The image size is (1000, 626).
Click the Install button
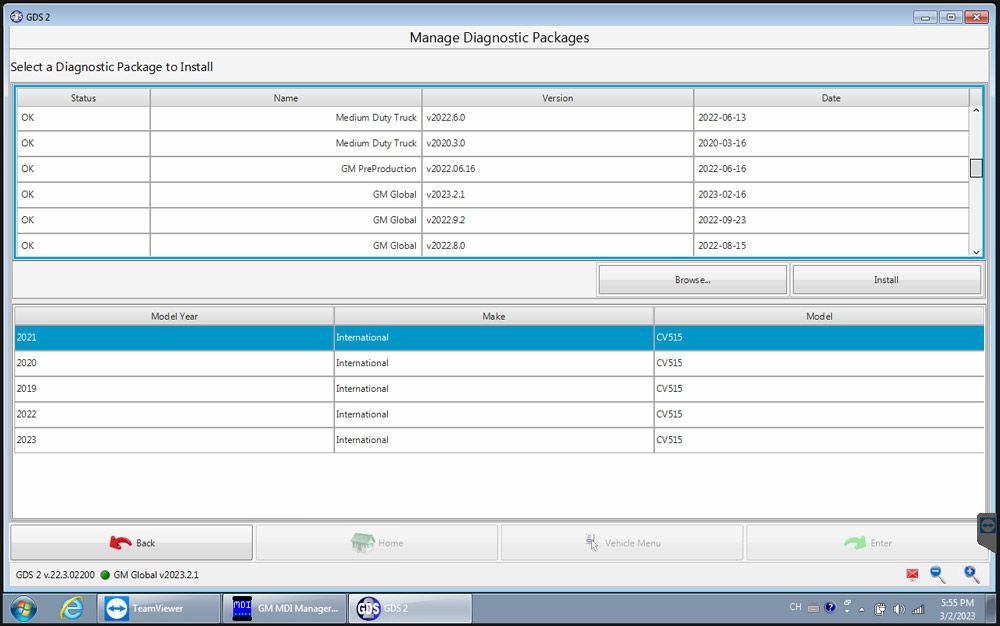point(886,280)
